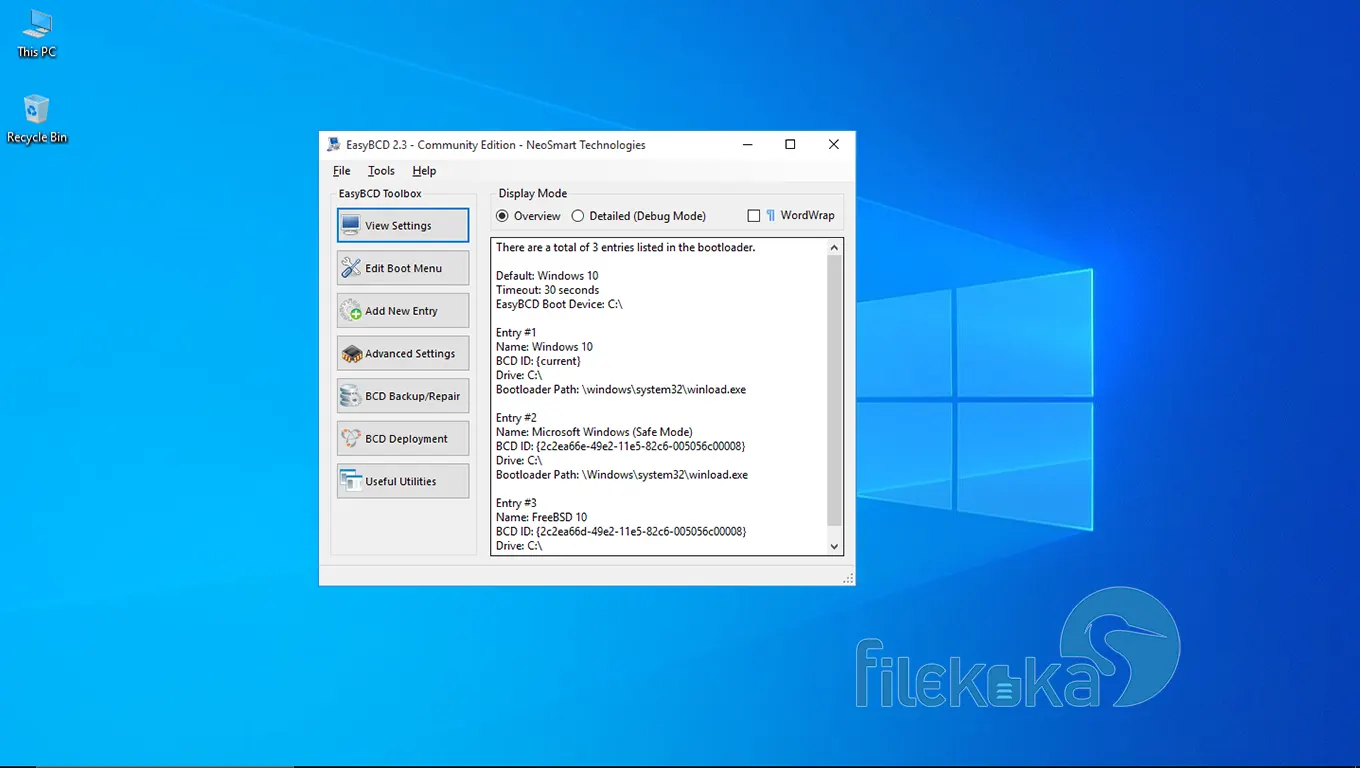Open the File menu

341,171
